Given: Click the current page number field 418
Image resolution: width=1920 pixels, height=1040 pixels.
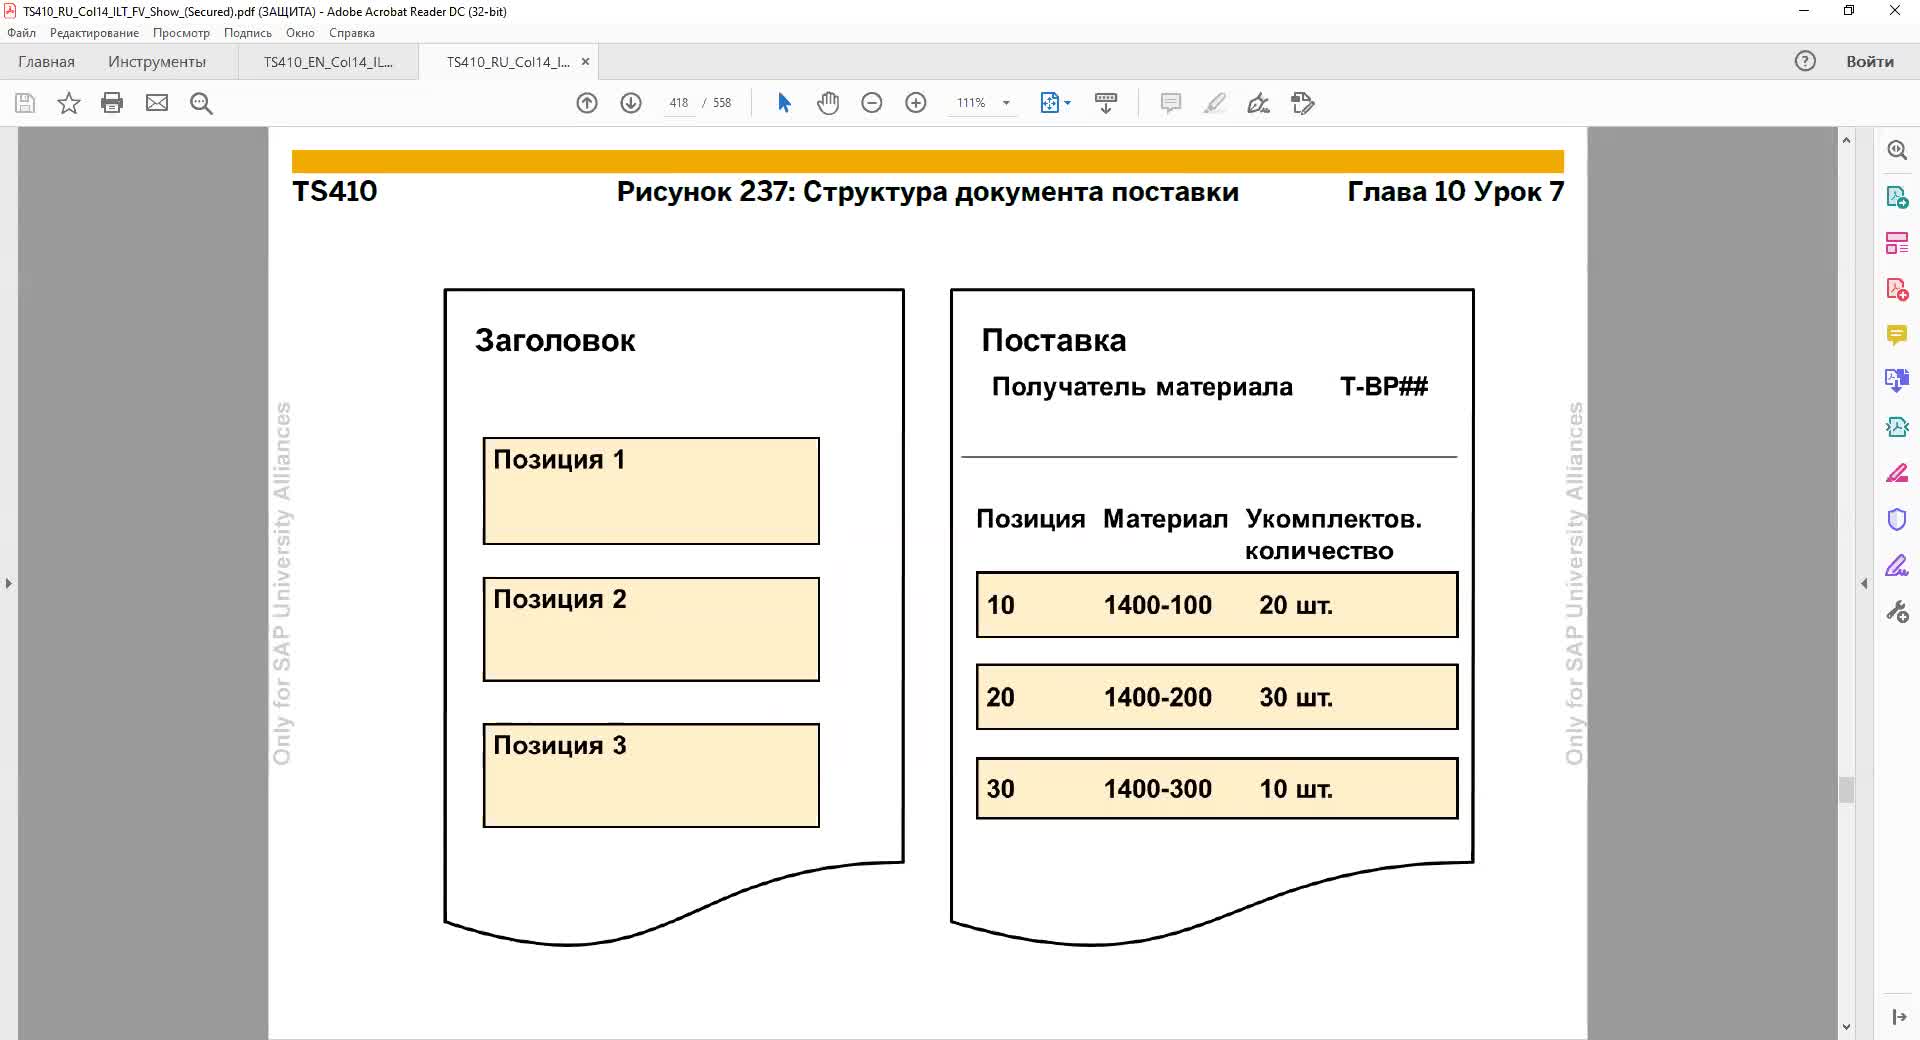Looking at the screenshot, I should coord(679,103).
